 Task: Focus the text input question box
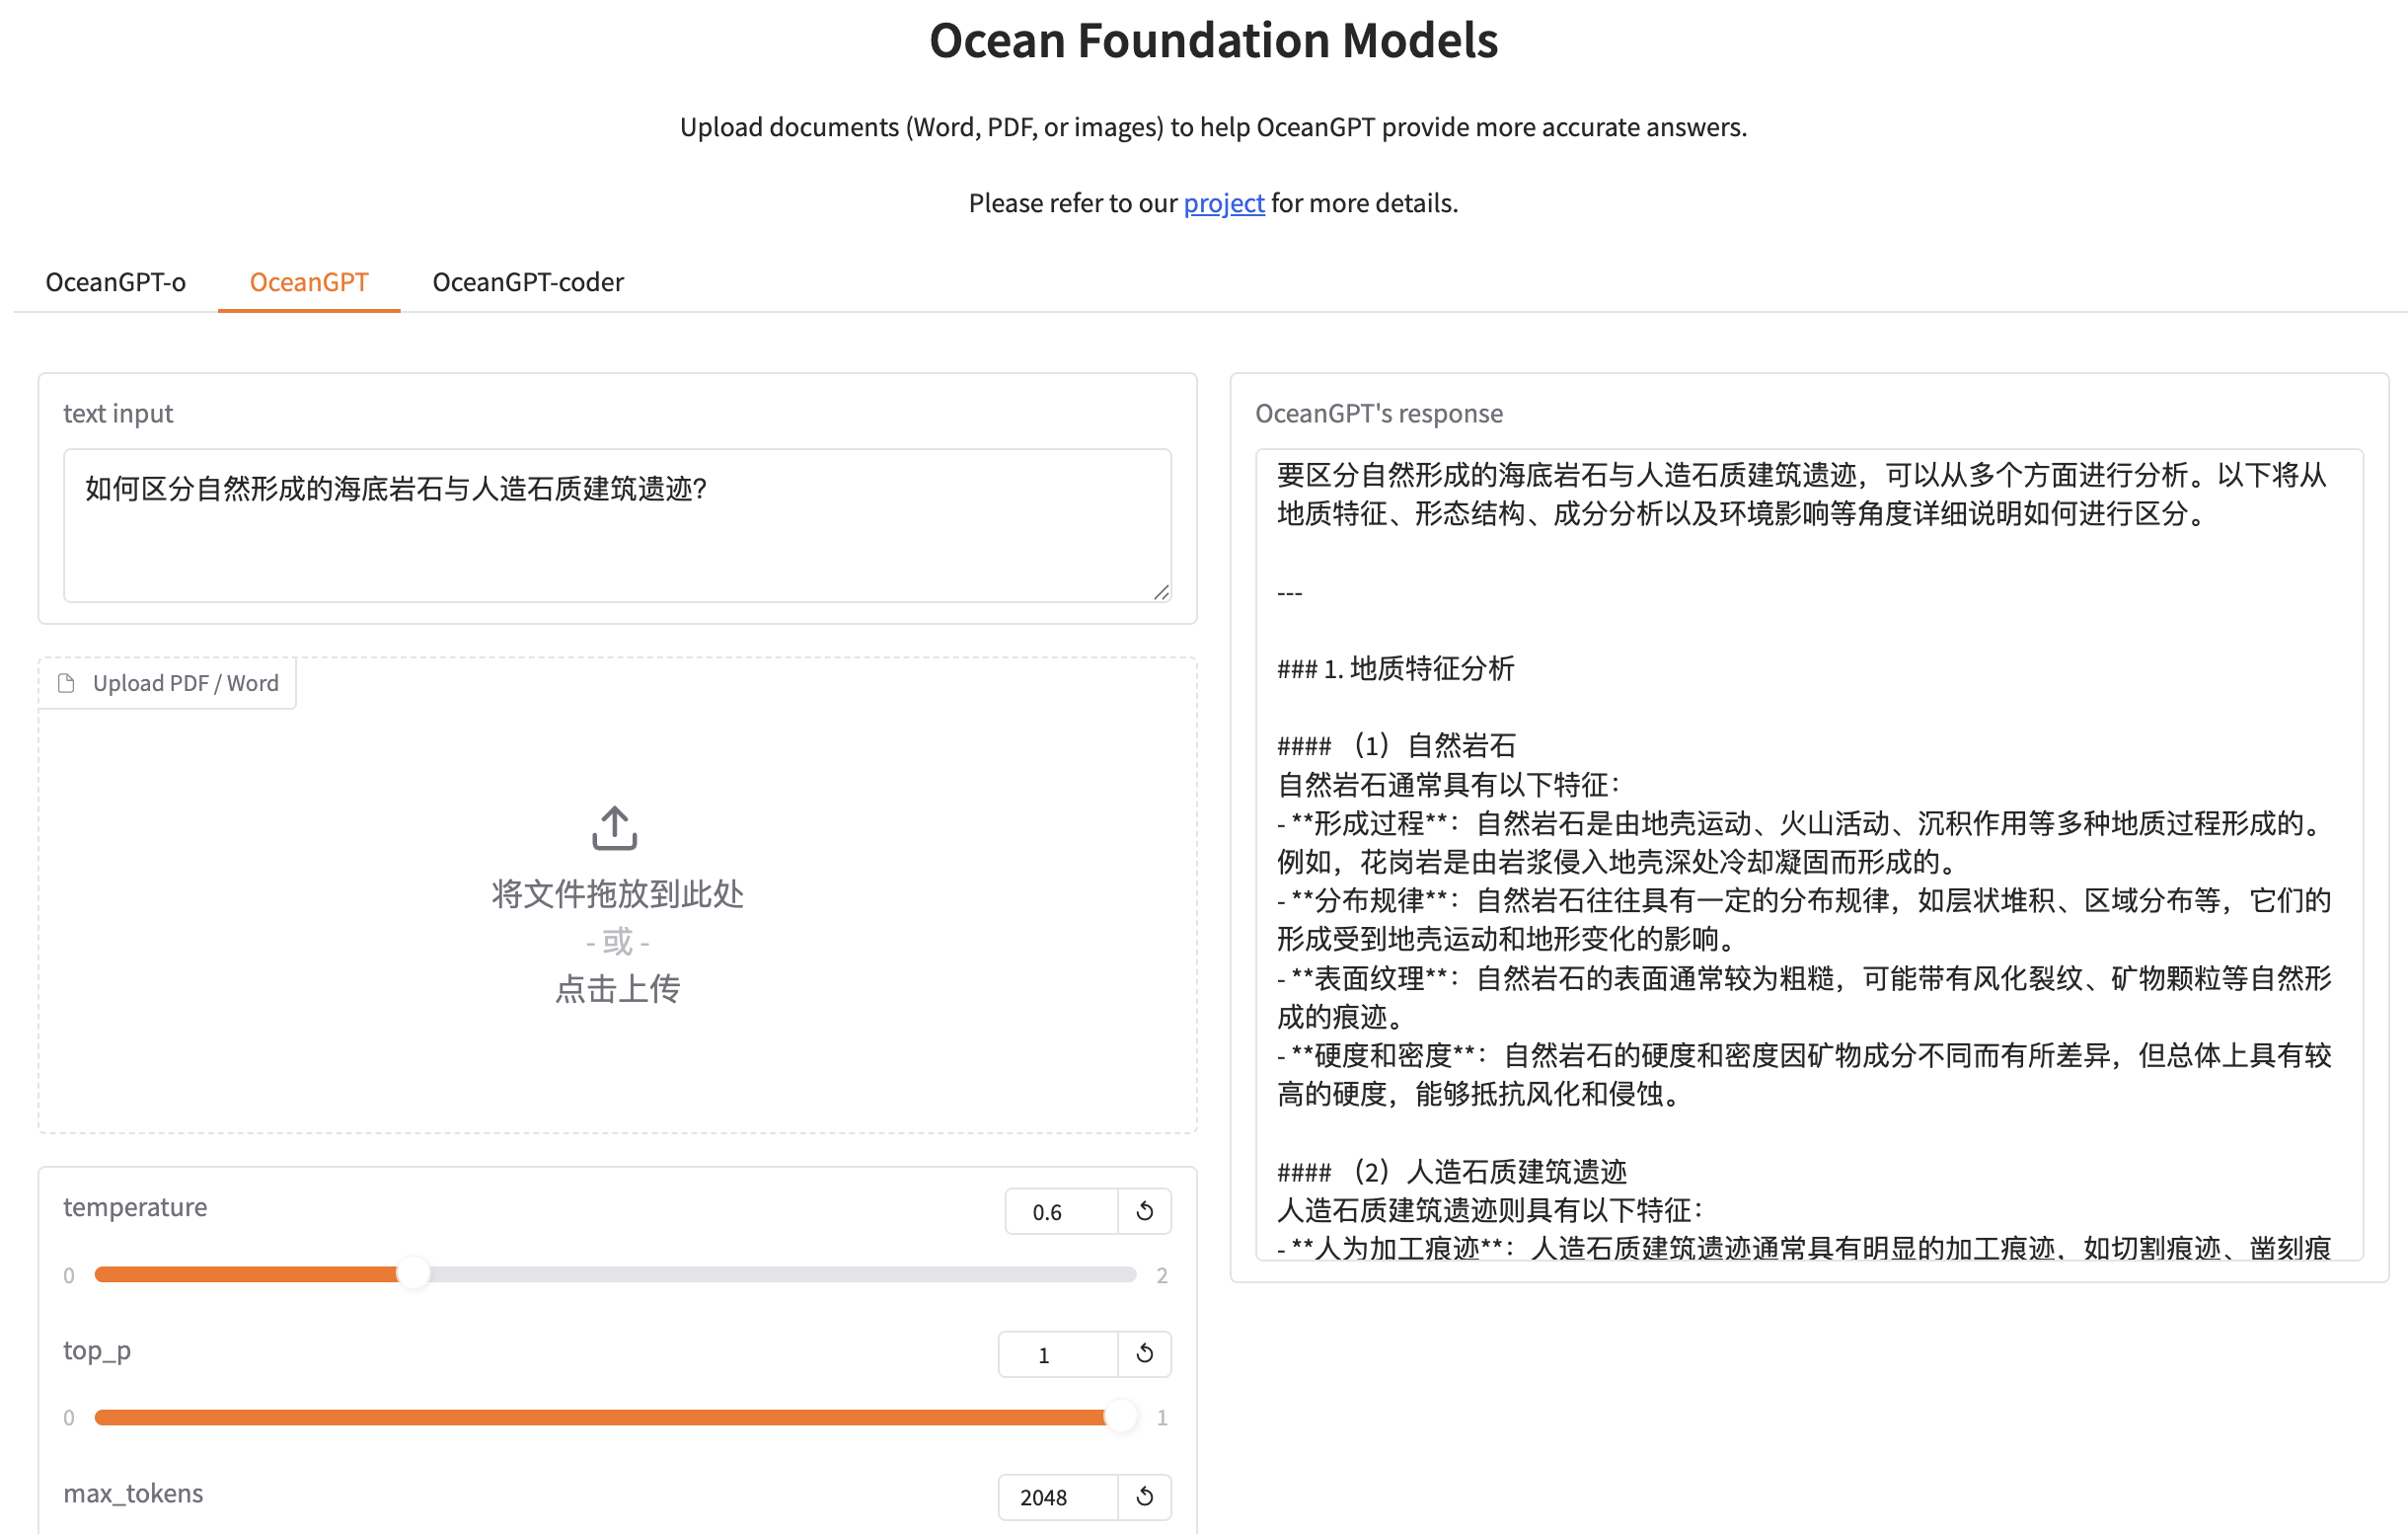click(617, 525)
